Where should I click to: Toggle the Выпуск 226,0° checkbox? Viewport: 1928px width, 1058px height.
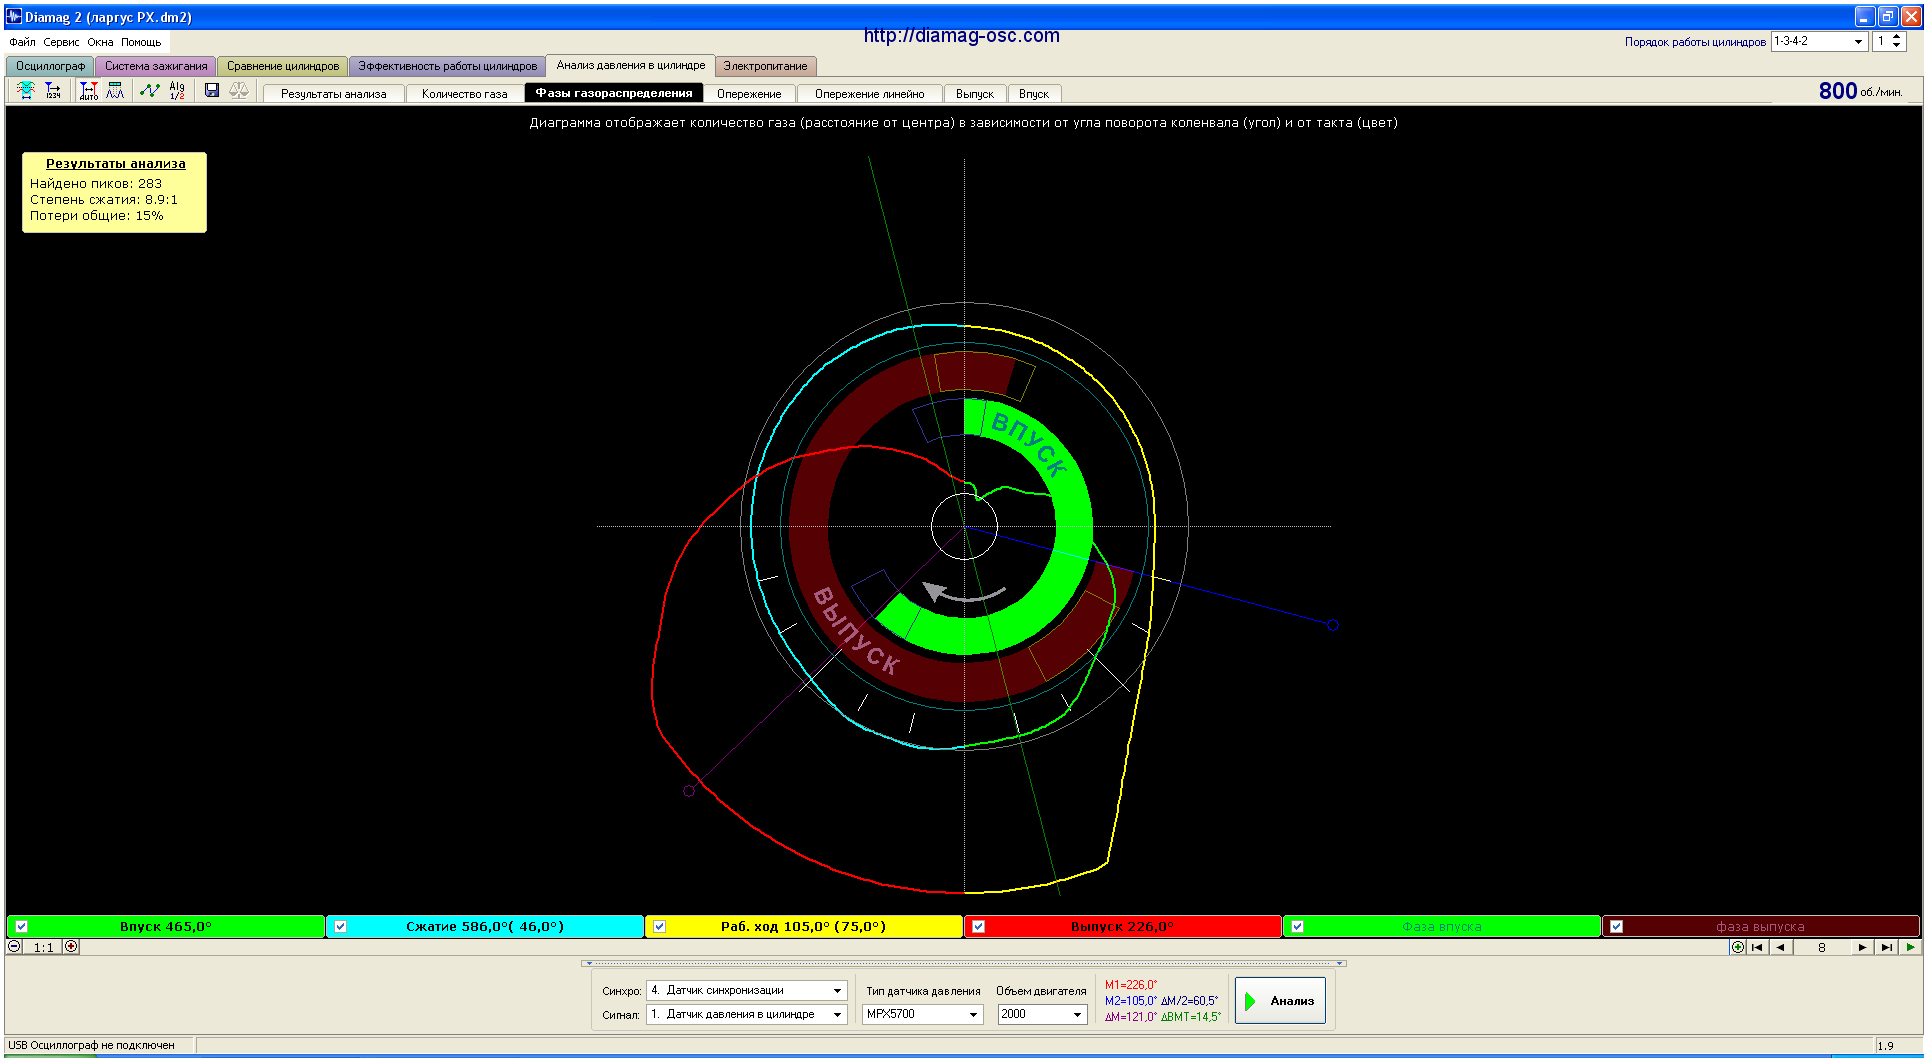coord(978,926)
